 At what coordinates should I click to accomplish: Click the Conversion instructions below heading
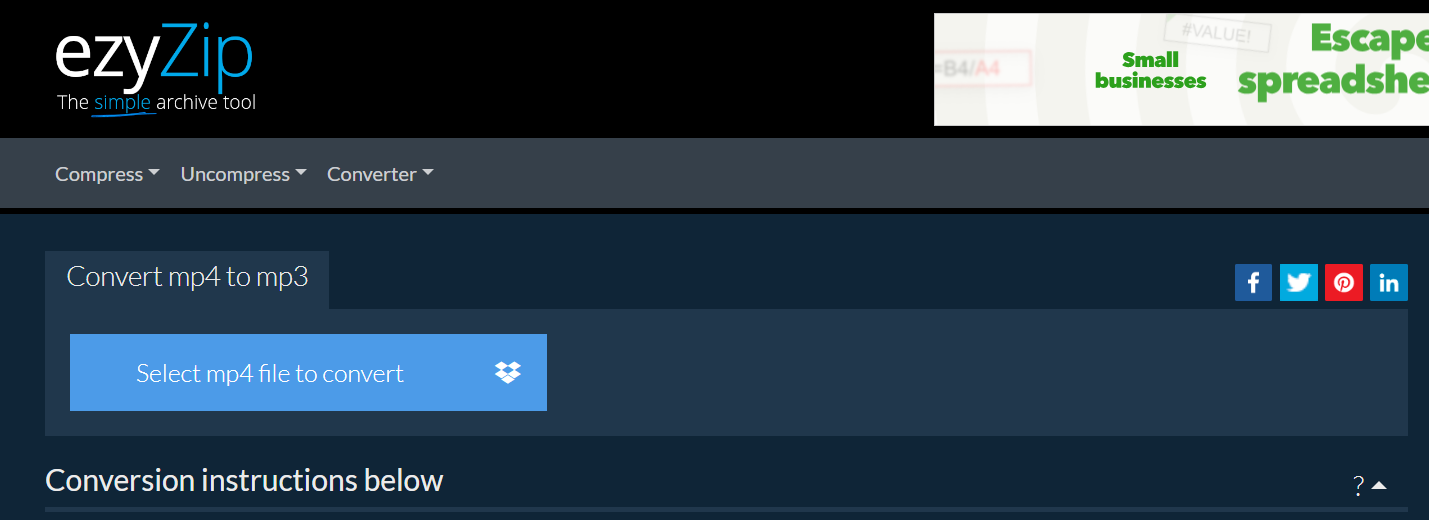coord(244,480)
